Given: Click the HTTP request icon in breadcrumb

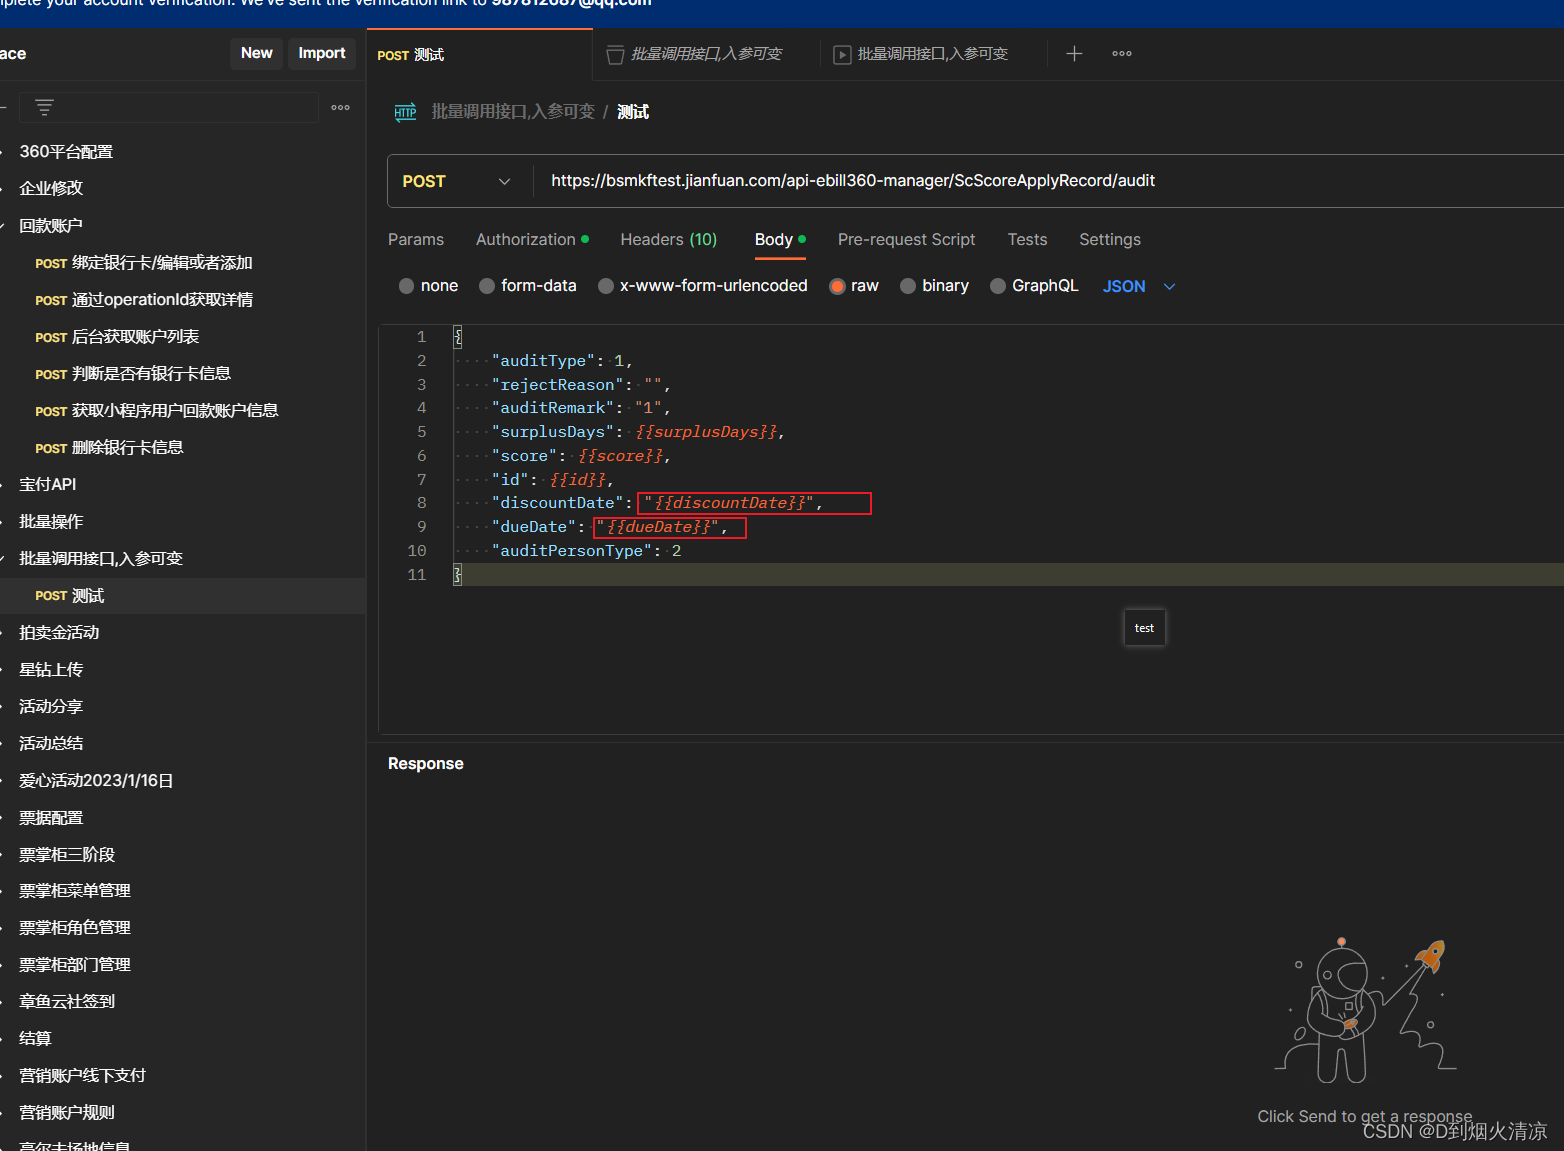Looking at the screenshot, I should [x=405, y=112].
